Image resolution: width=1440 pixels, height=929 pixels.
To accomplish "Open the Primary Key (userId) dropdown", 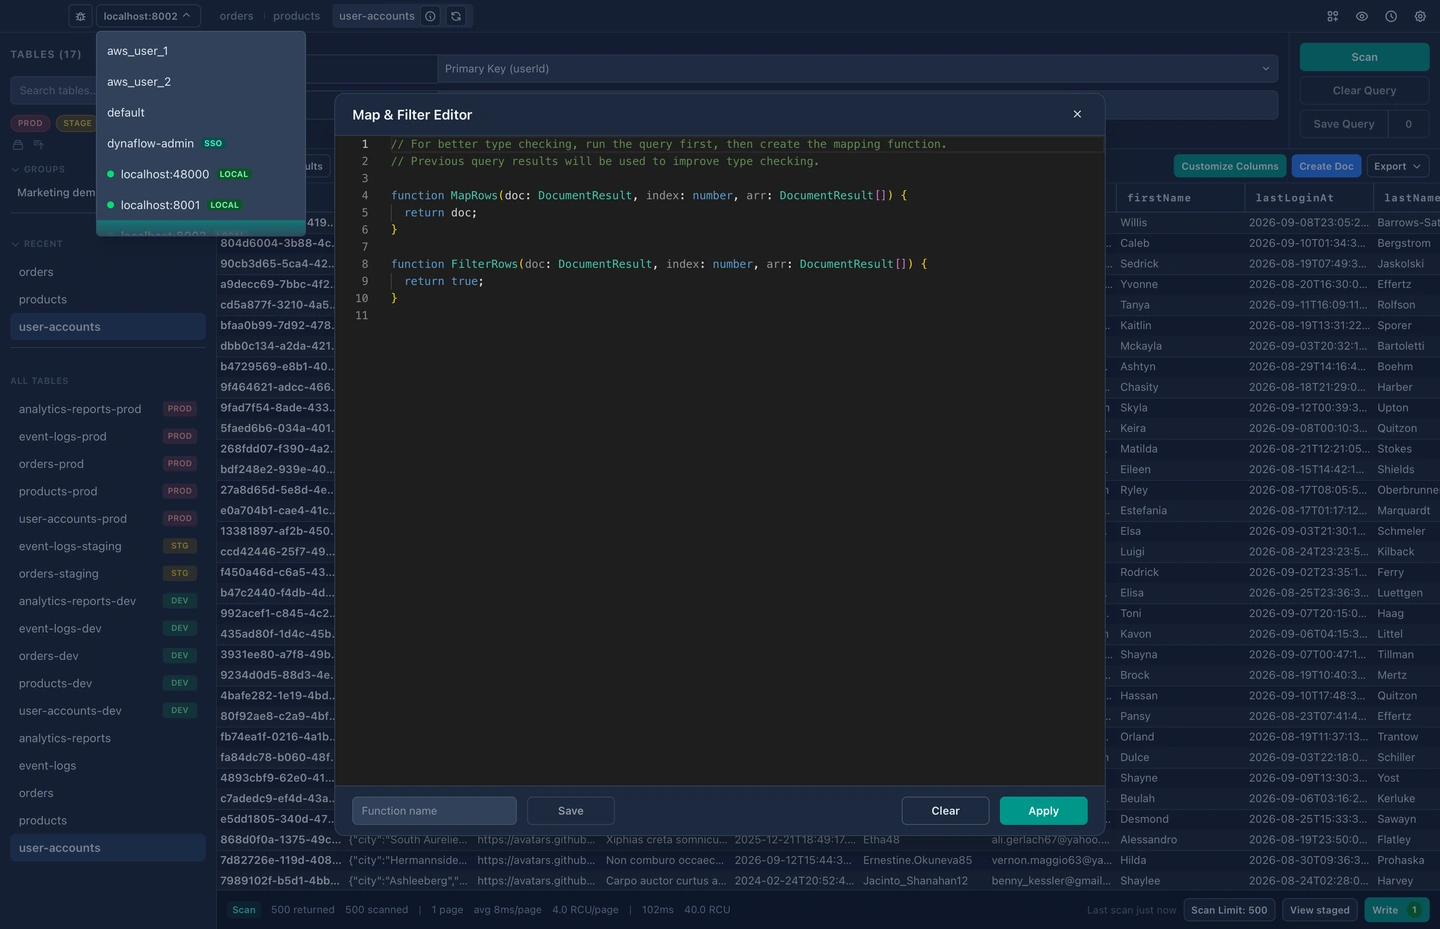I will pos(858,69).
